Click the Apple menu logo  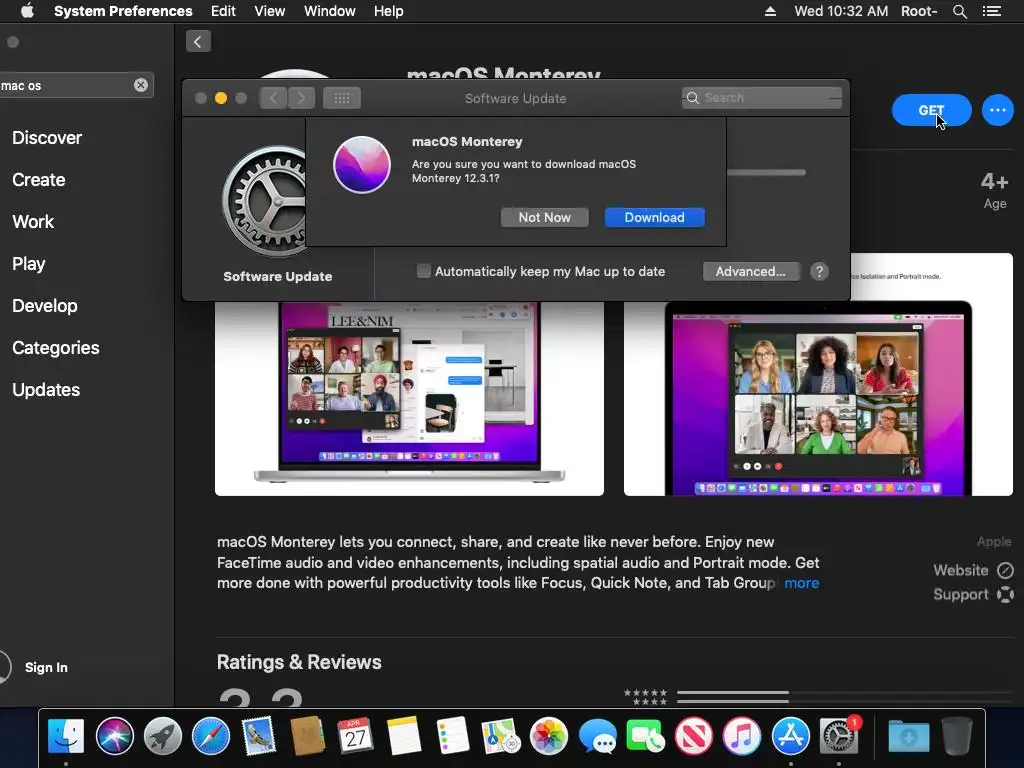coord(27,11)
